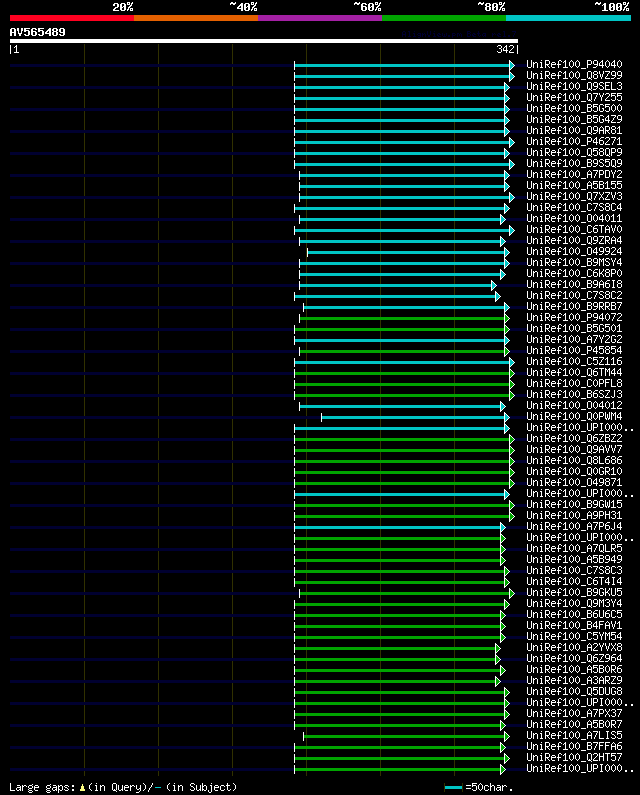Select the UniRef100_B9RRB7 label
Viewport: 640px width, 795px height.
coord(574,306)
